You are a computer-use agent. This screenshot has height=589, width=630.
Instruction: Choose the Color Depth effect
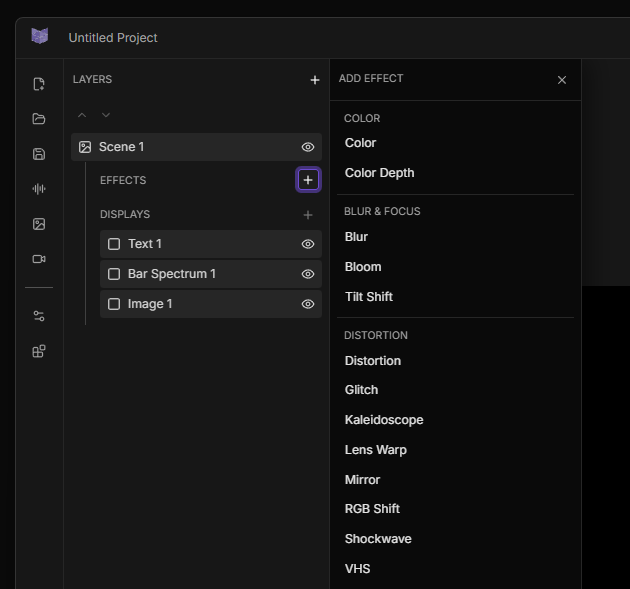coord(379,173)
